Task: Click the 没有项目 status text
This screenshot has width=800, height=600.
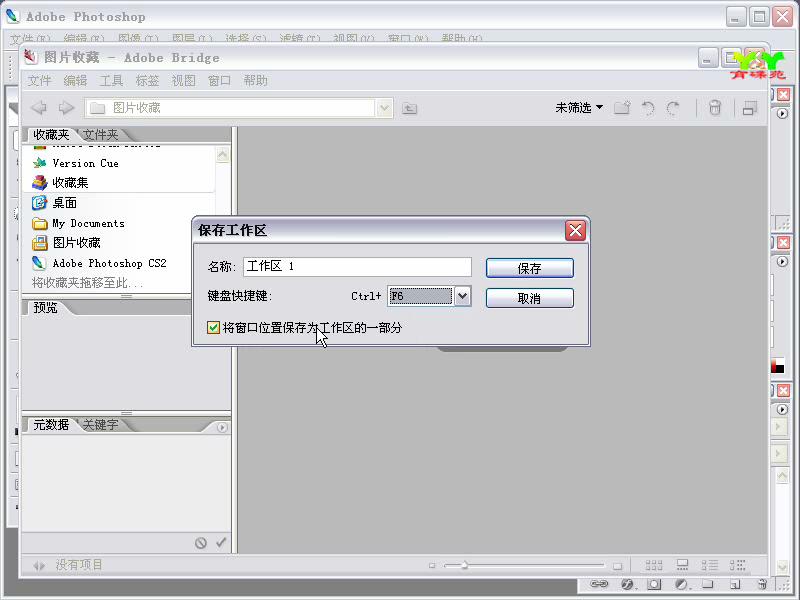Action: (x=79, y=565)
